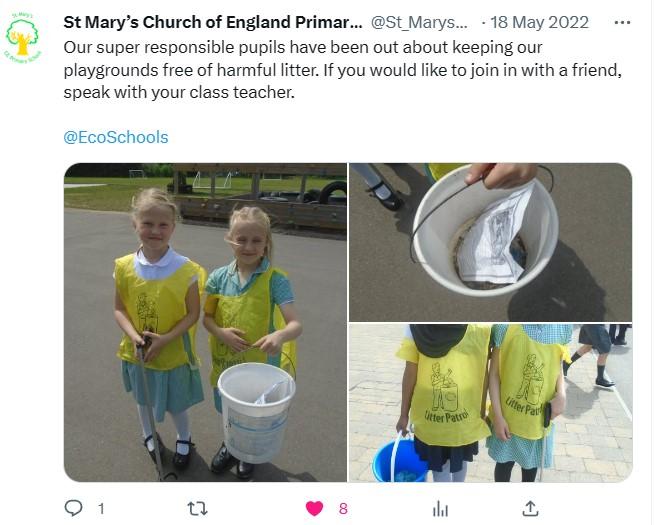Click the like count number 8
The height and width of the screenshot is (525, 655).
coord(343,509)
